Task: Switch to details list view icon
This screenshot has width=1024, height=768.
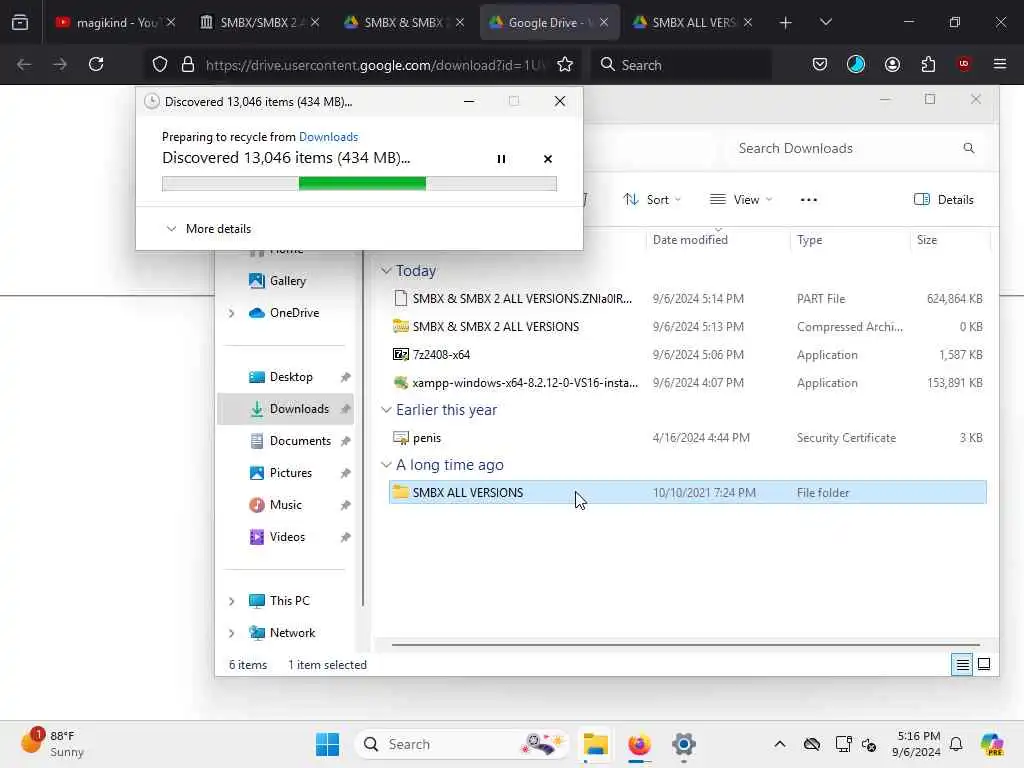Action: (x=962, y=665)
